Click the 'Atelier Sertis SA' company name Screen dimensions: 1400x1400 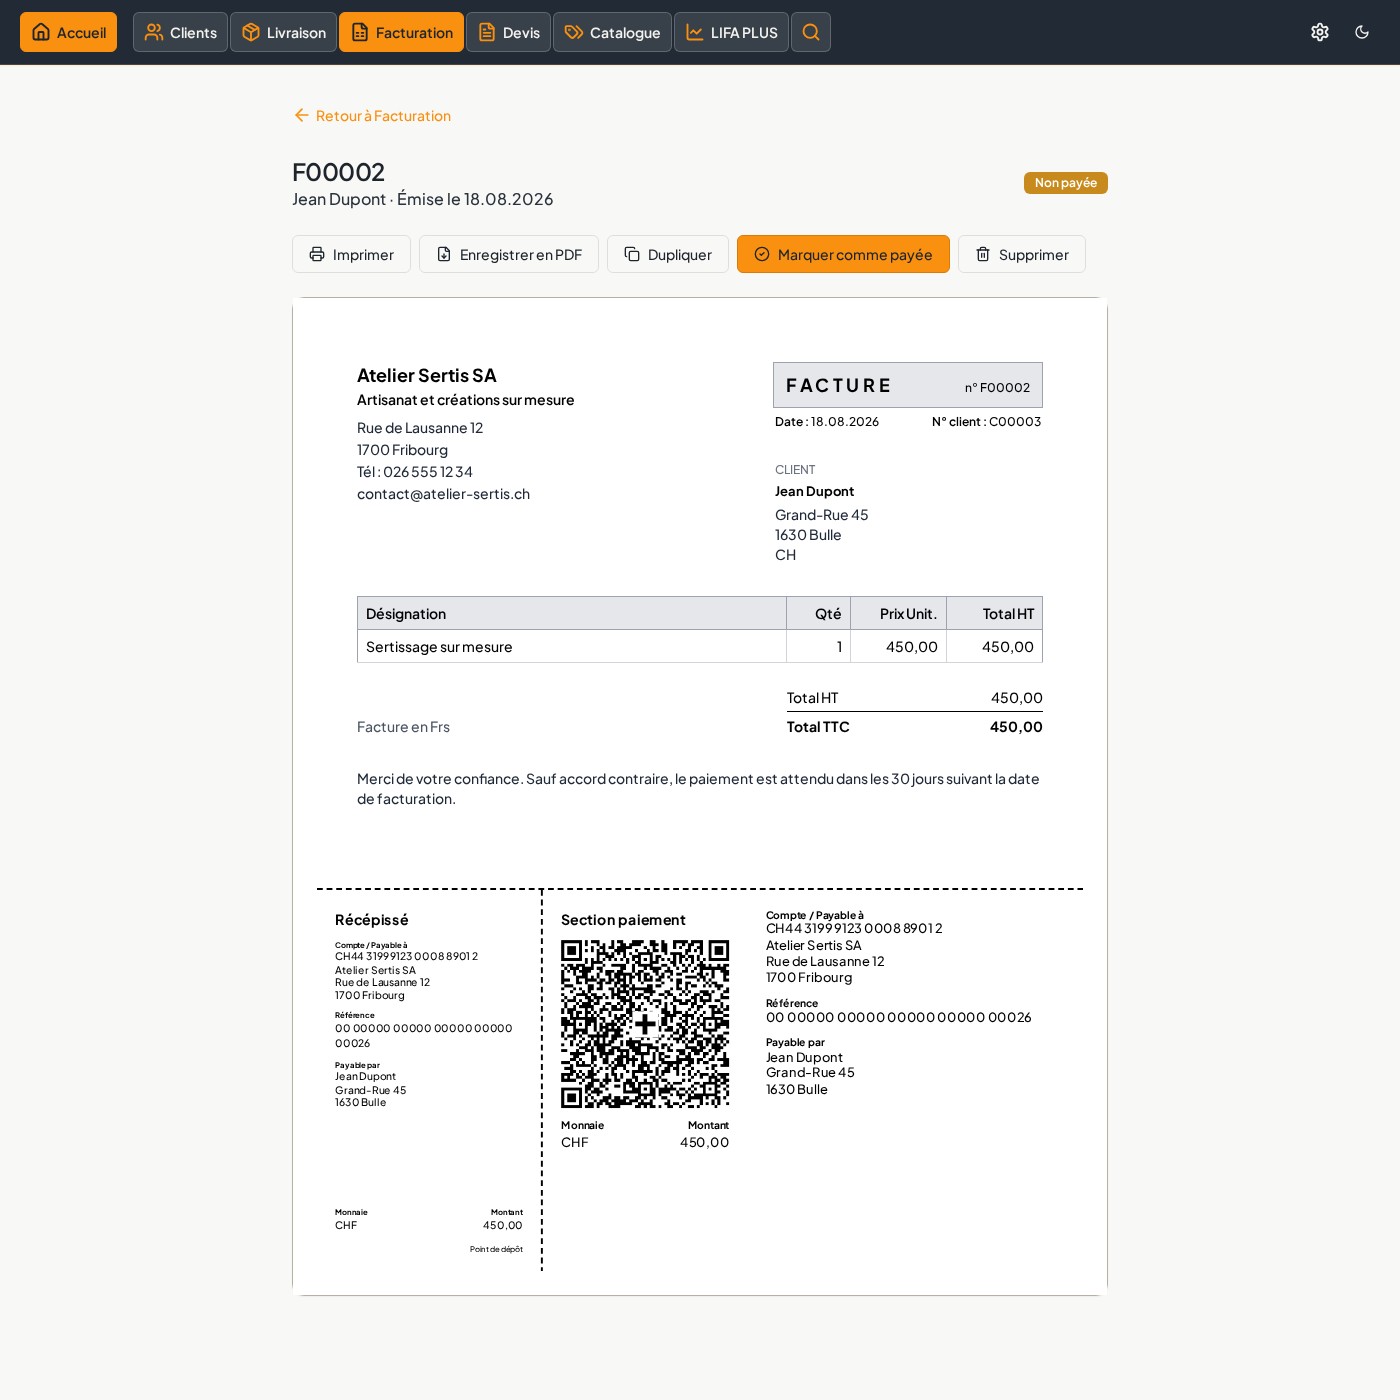click(427, 375)
